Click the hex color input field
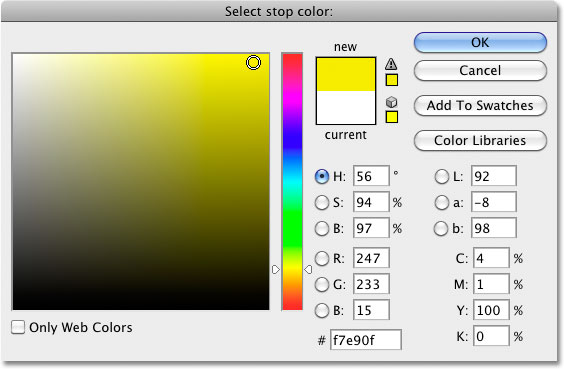 point(366,340)
